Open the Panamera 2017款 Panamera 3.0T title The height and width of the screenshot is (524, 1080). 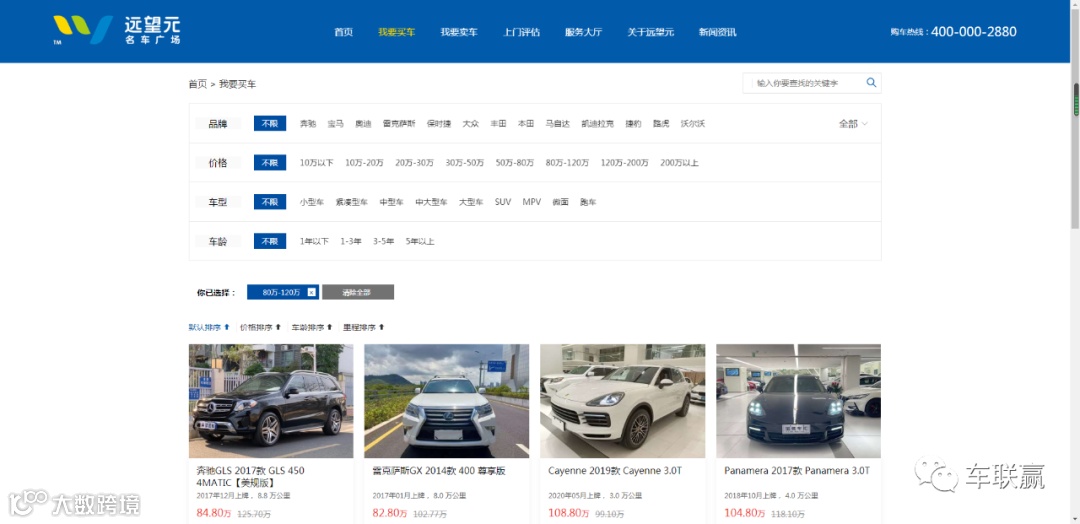[x=797, y=471]
